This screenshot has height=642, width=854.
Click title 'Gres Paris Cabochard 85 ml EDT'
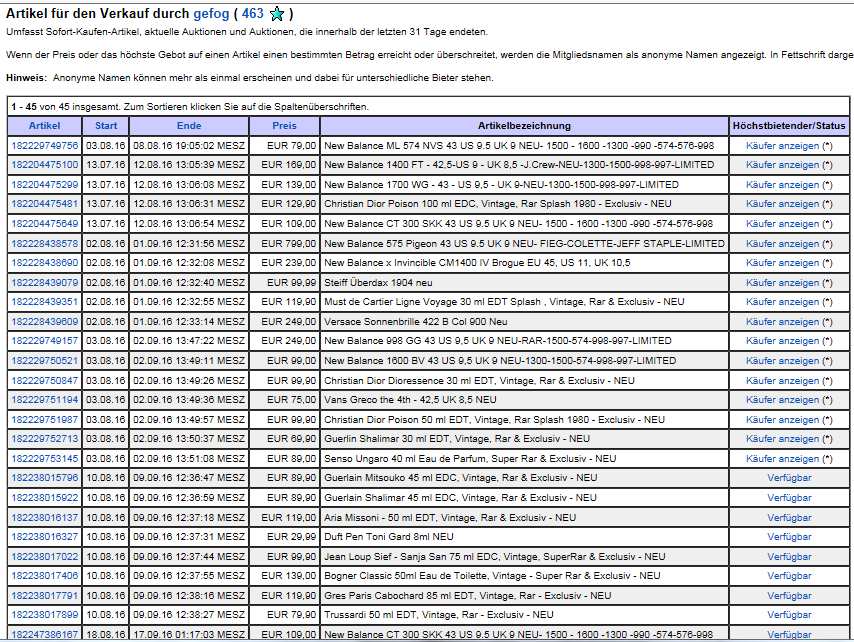[467, 596]
